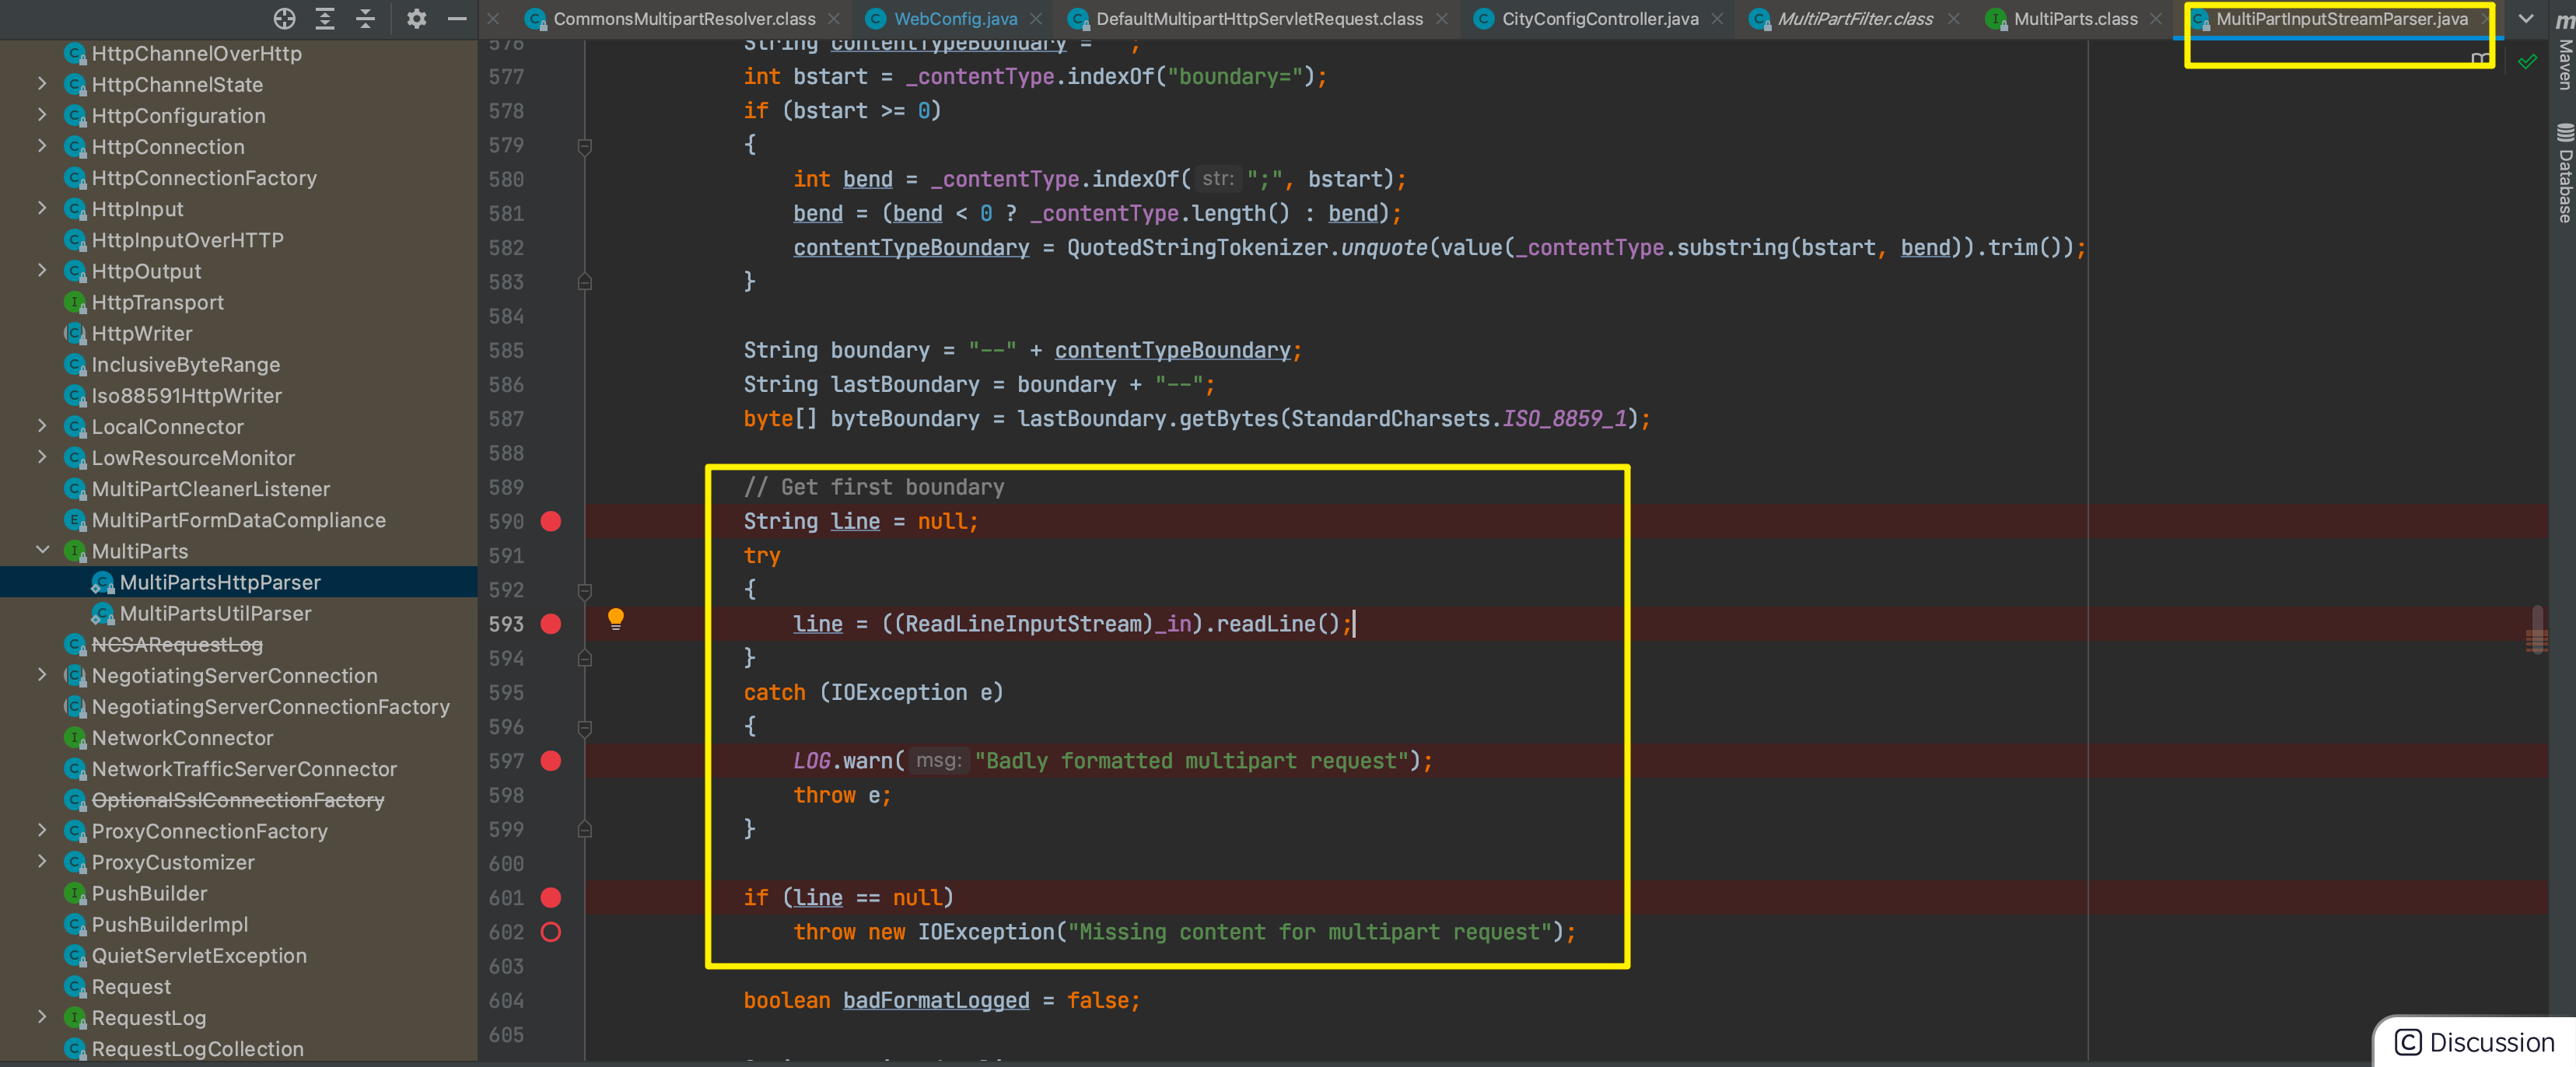Click the fold marker at line 596
The height and width of the screenshot is (1067, 2576).
tap(585, 727)
